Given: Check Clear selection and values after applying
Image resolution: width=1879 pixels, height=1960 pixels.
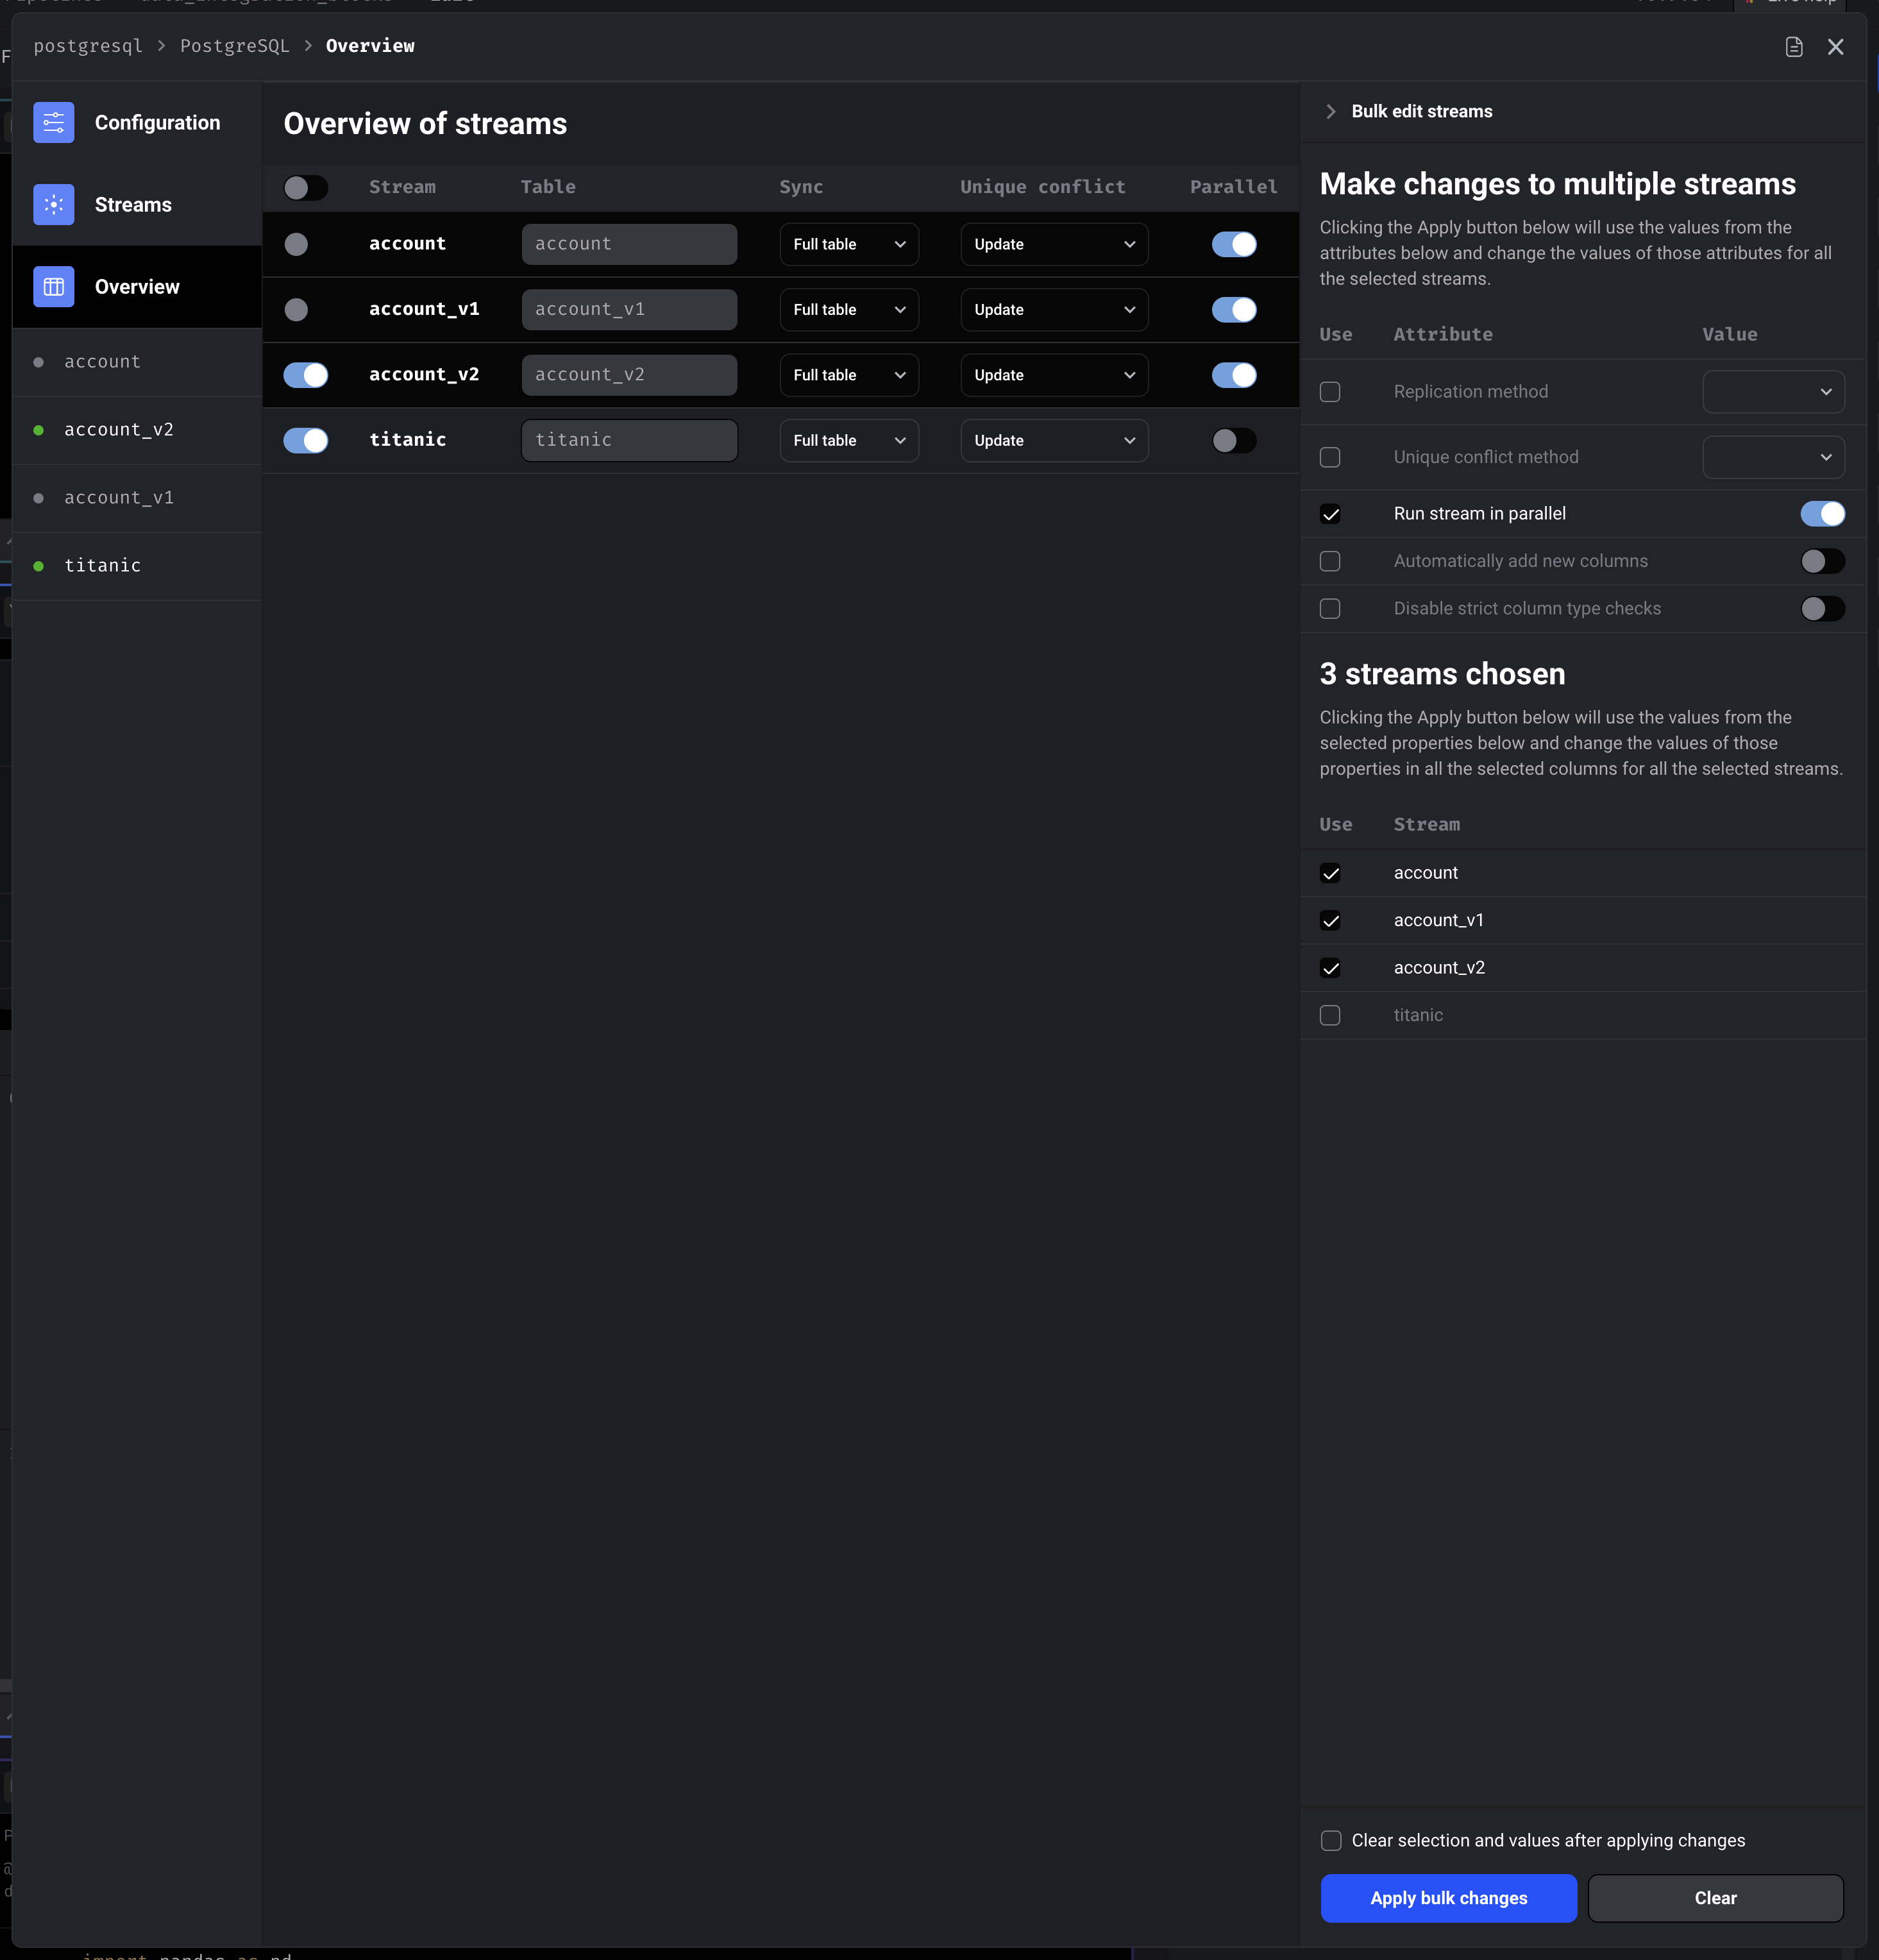Looking at the screenshot, I should [1331, 1841].
